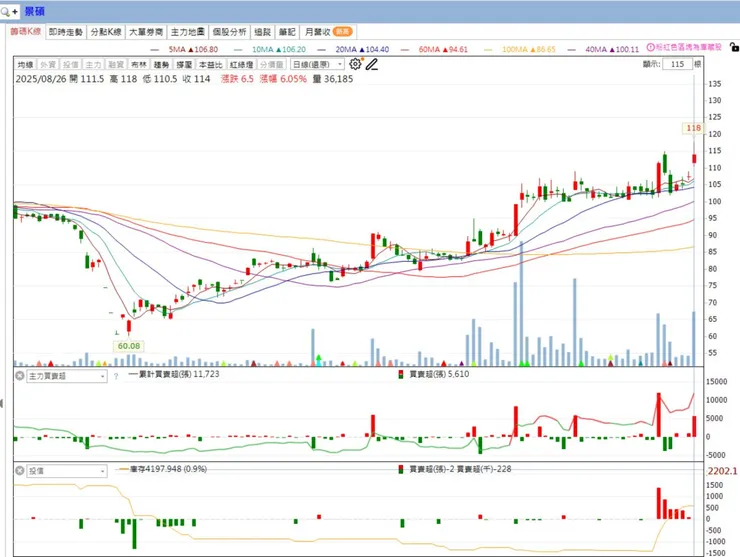Close the 主力買賣超 indicator panel
Viewport: 740px width, 557px height.
19,376
